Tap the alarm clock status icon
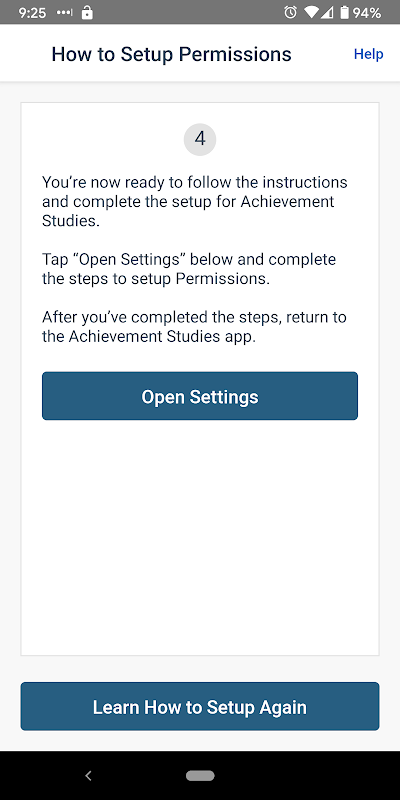Image resolution: width=400 pixels, height=800 pixels. point(290,12)
